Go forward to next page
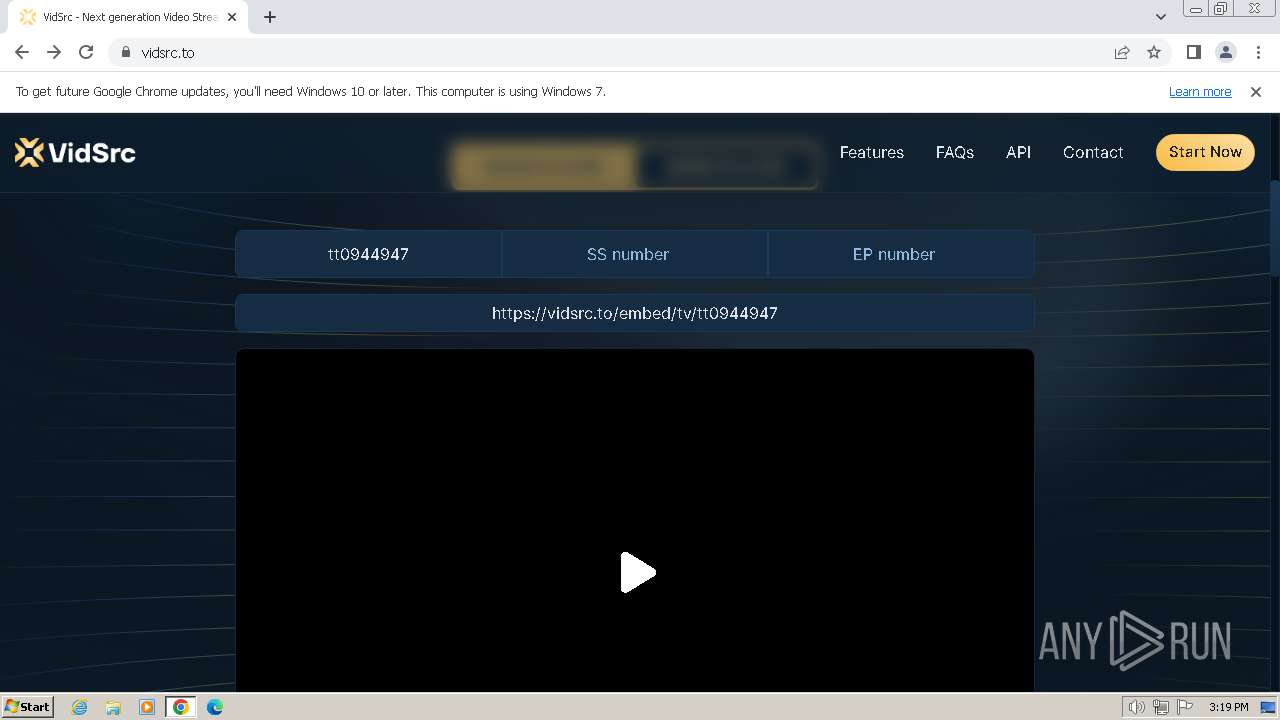The width and height of the screenshot is (1280, 720). [54, 52]
